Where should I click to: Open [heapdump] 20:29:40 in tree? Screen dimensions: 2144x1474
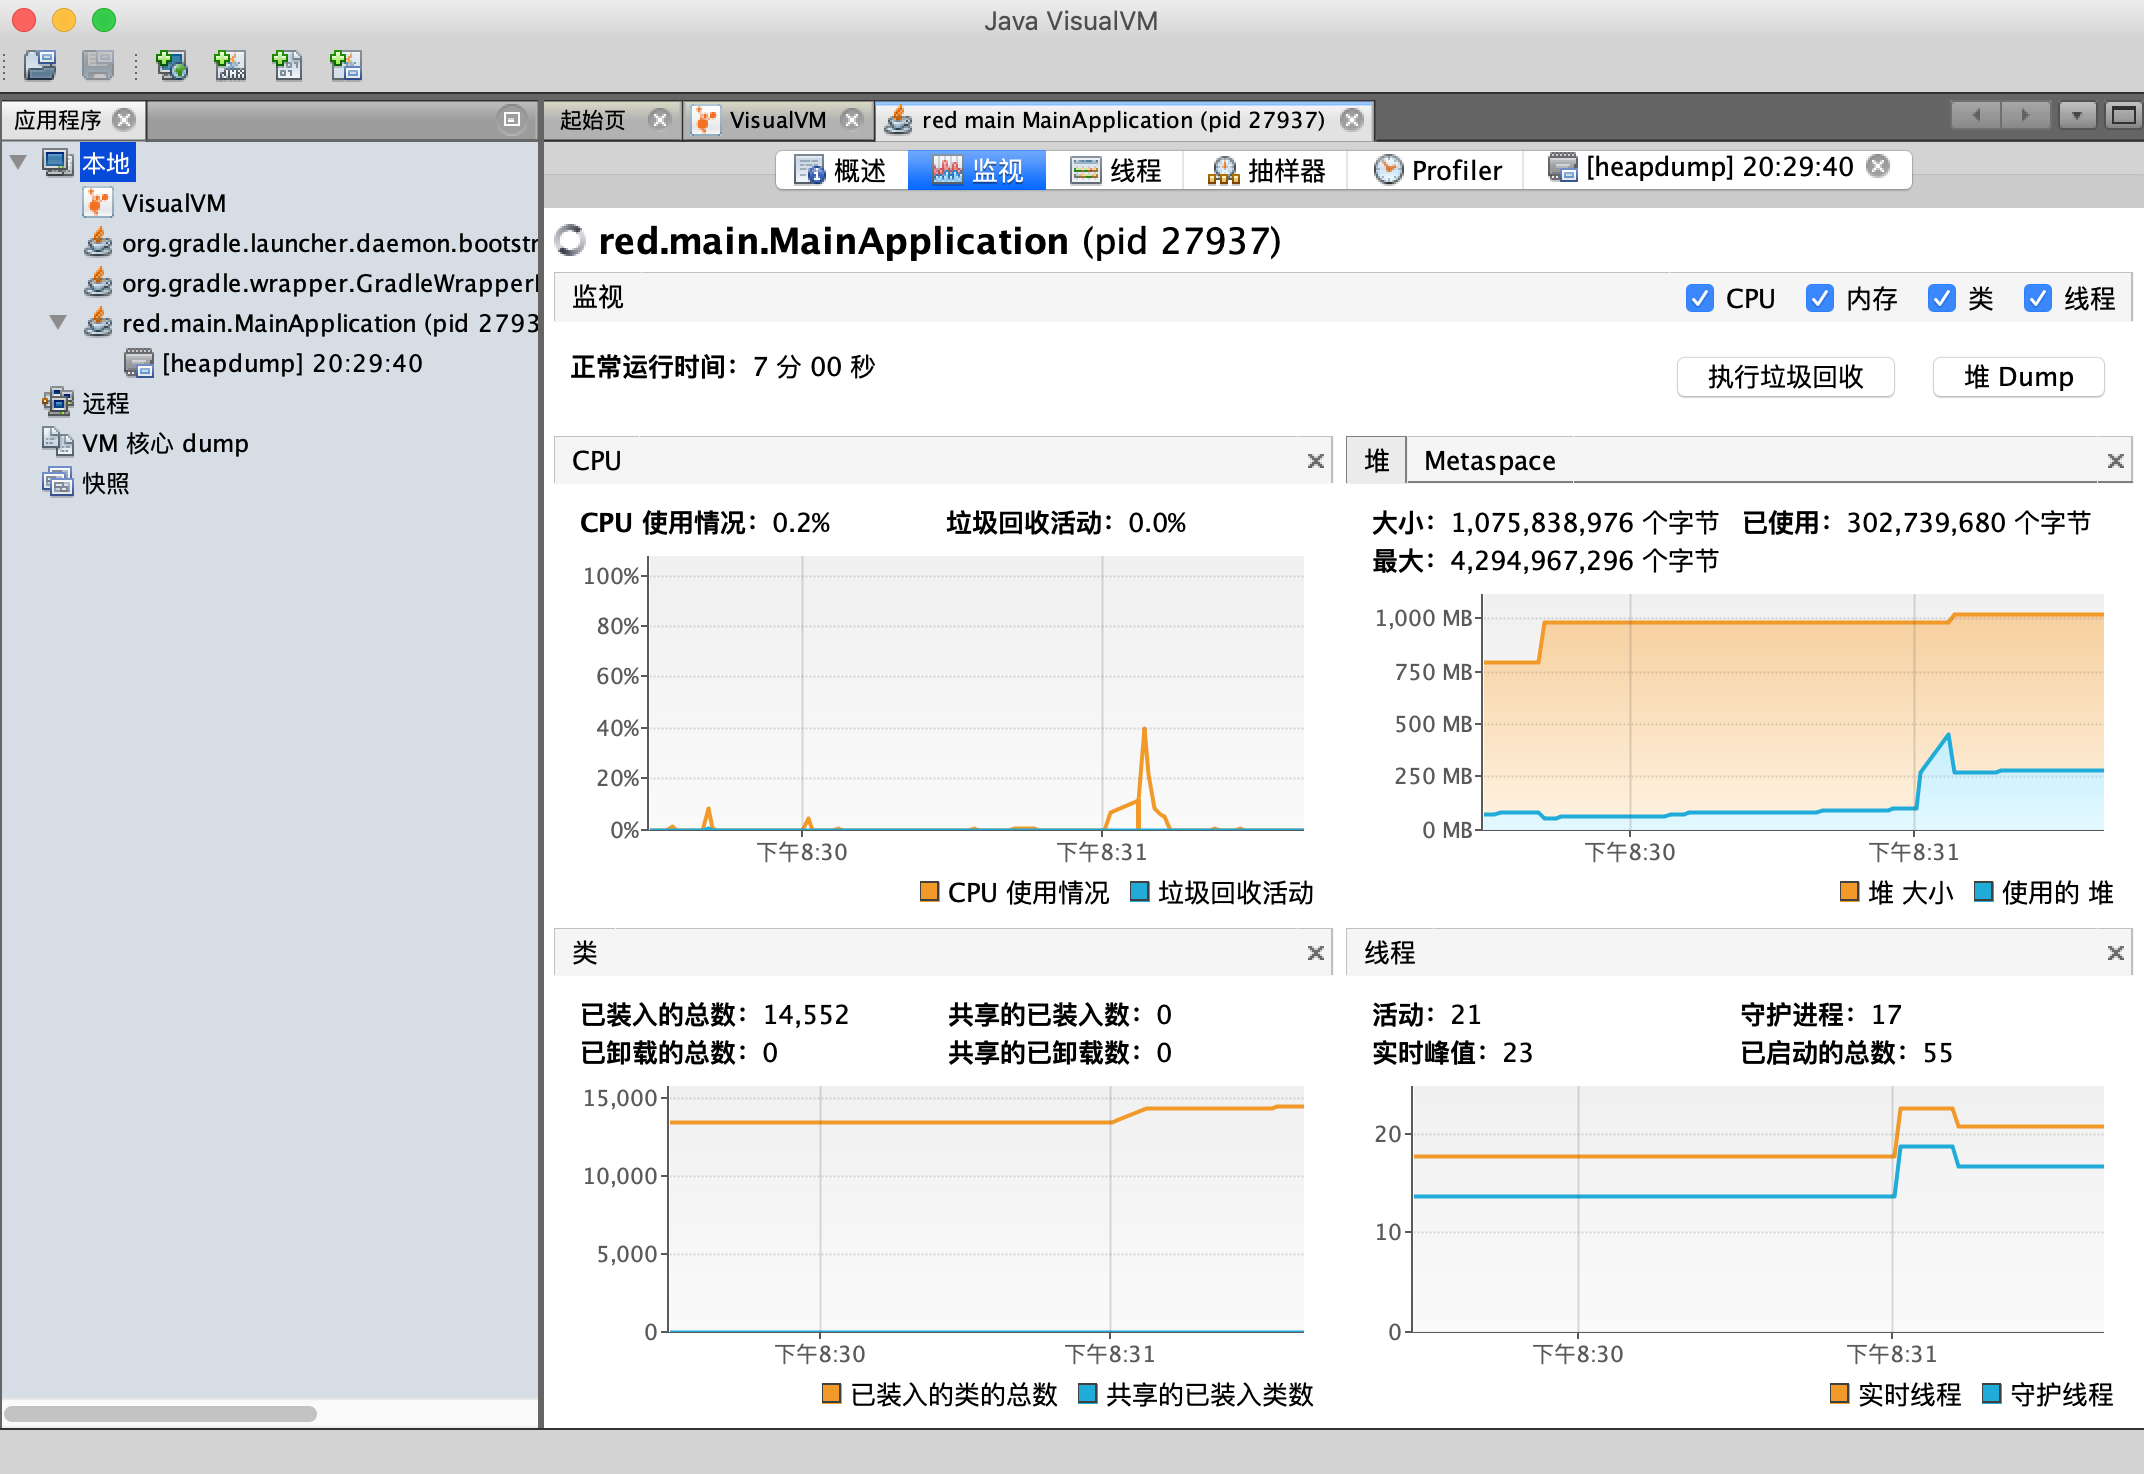pos(292,363)
